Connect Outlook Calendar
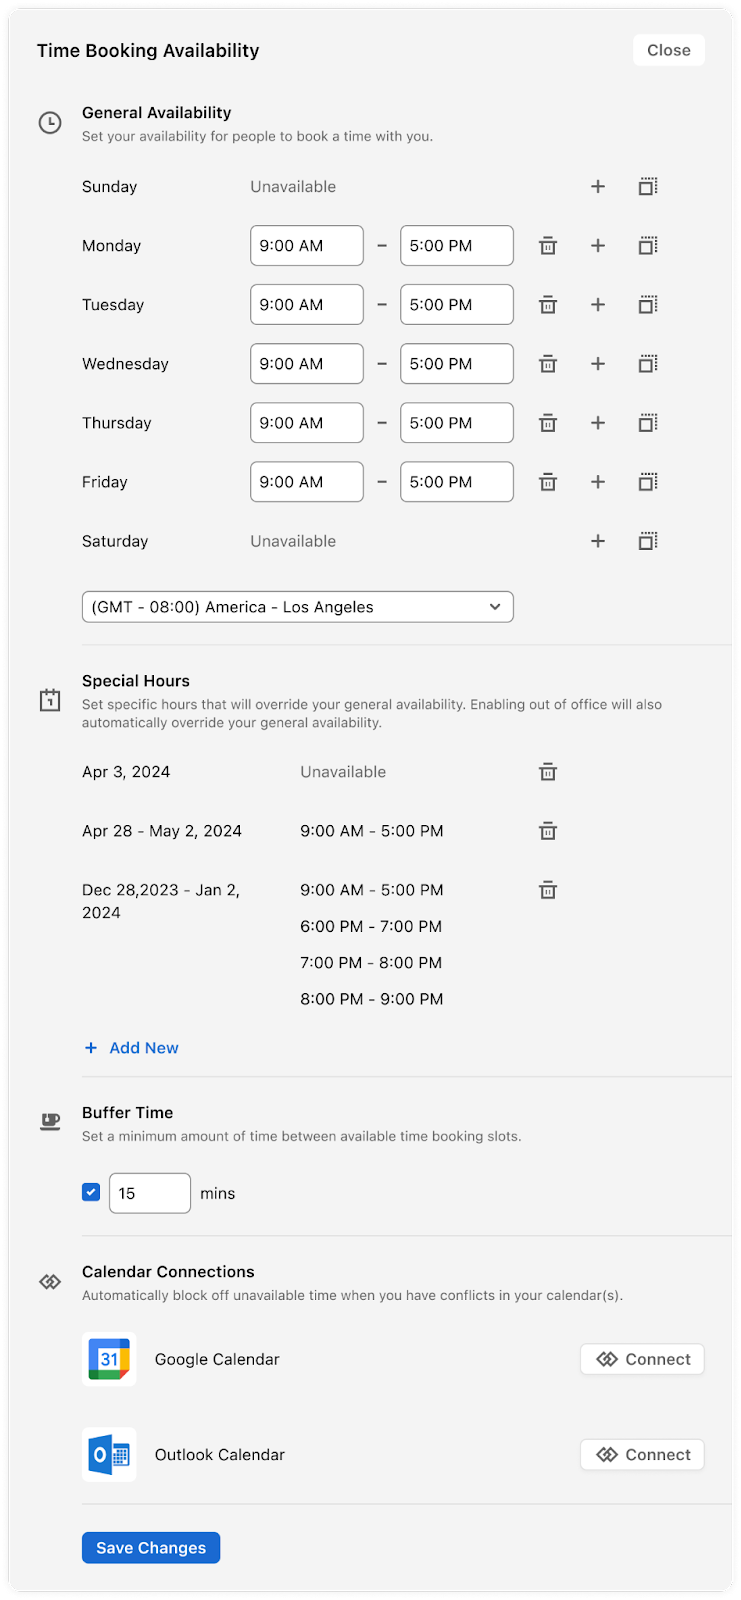 click(643, 1455)
